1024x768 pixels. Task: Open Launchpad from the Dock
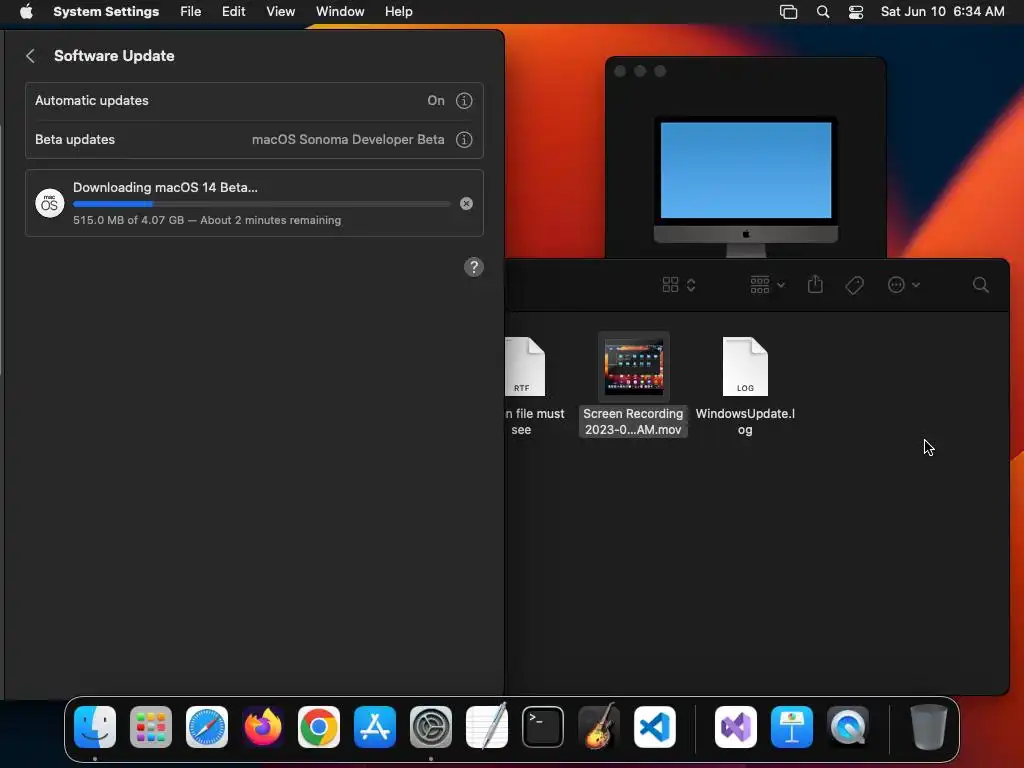[151, 727]
